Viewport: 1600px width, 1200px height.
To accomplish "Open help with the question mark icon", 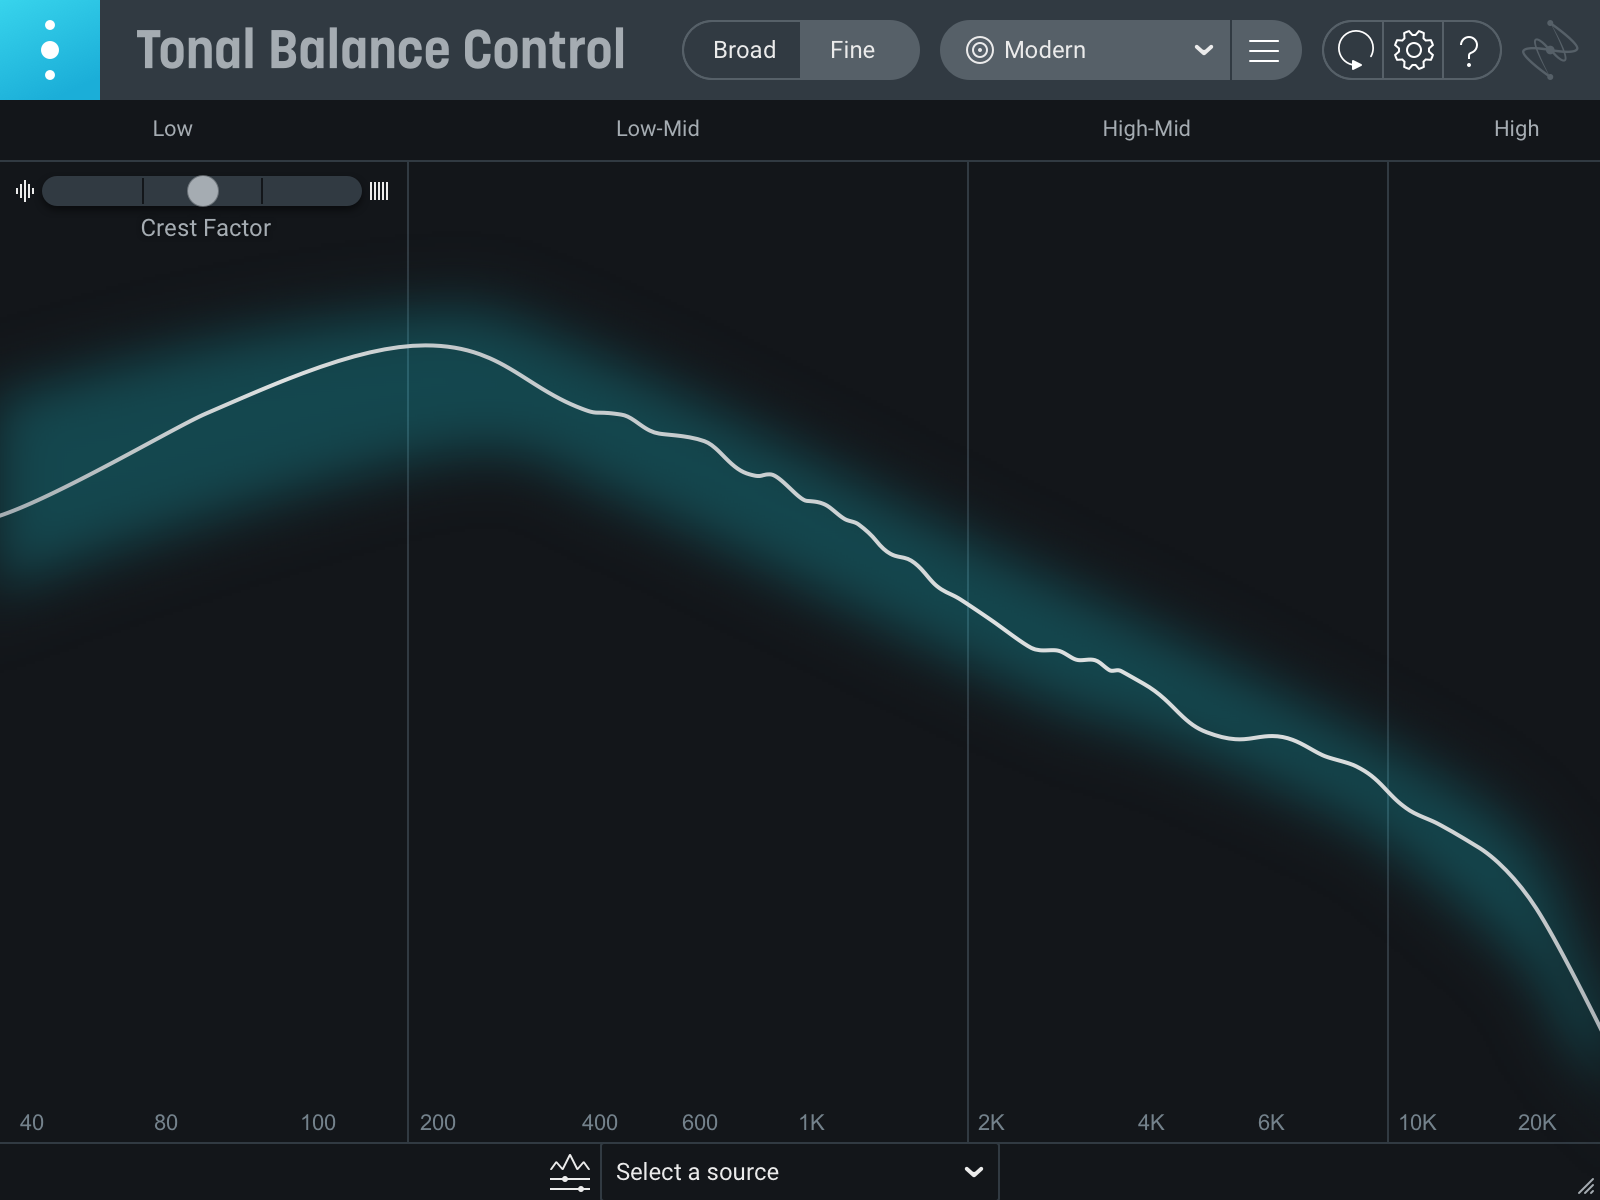I will tap(1469, 50).
